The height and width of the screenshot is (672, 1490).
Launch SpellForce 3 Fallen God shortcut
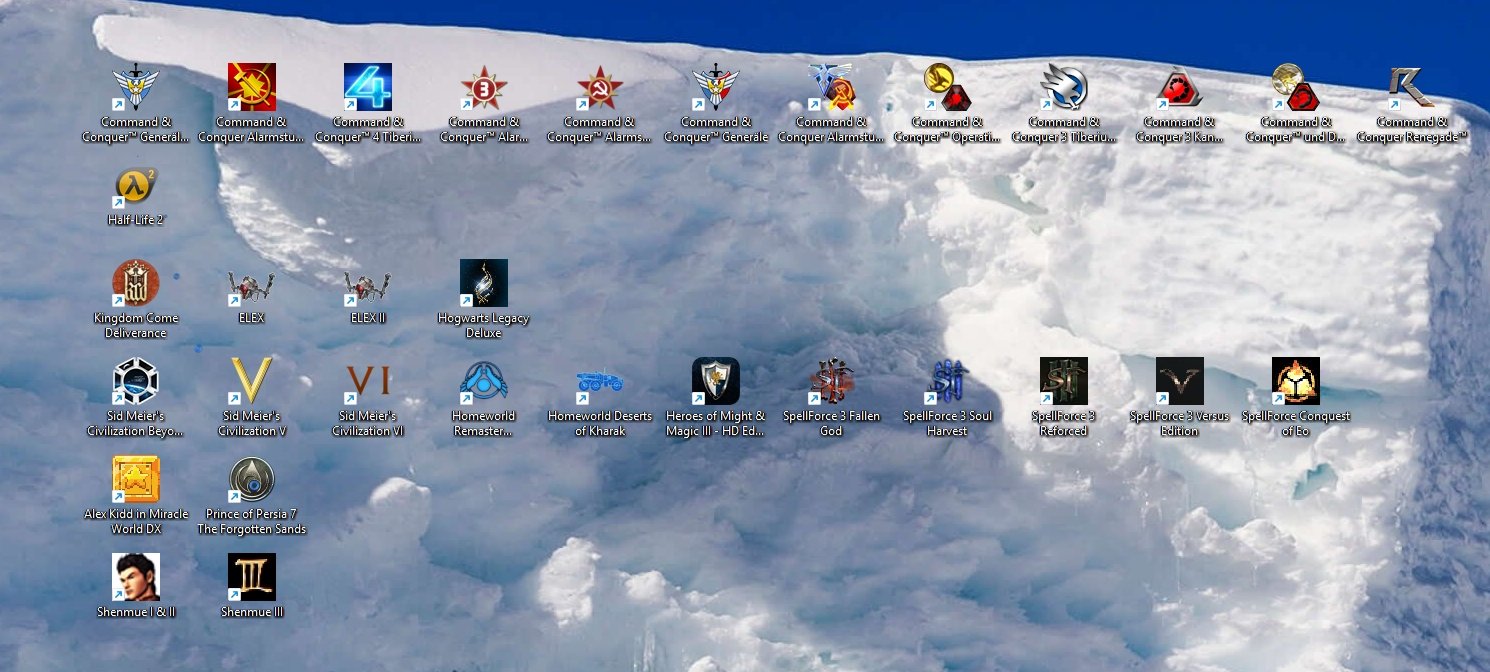pos(832,381)
